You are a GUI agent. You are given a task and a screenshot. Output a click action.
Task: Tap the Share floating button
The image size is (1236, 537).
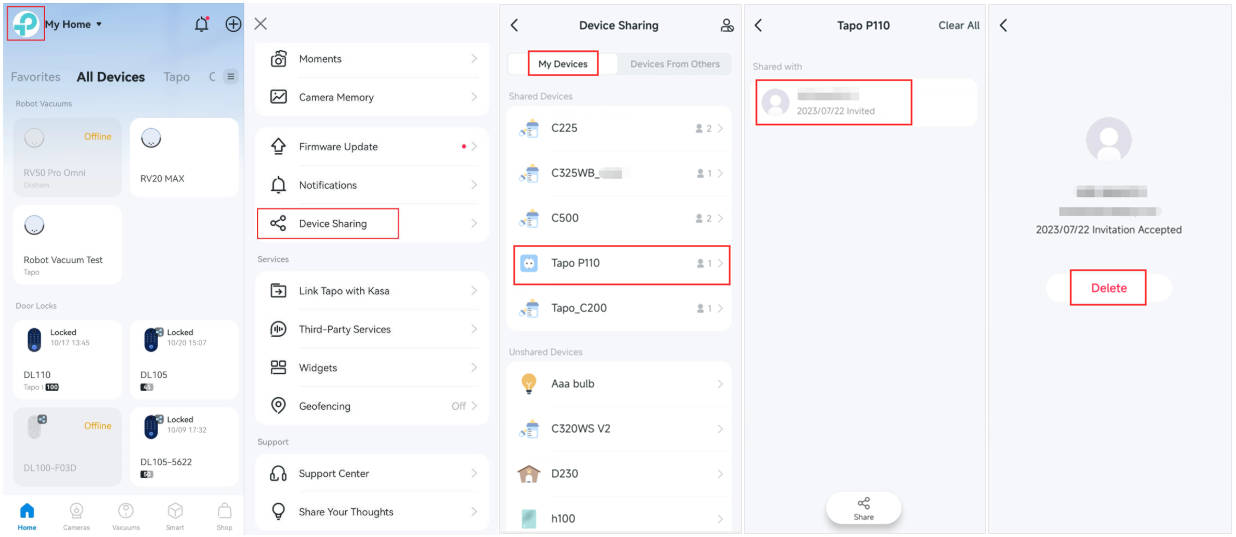click(864, 508)
